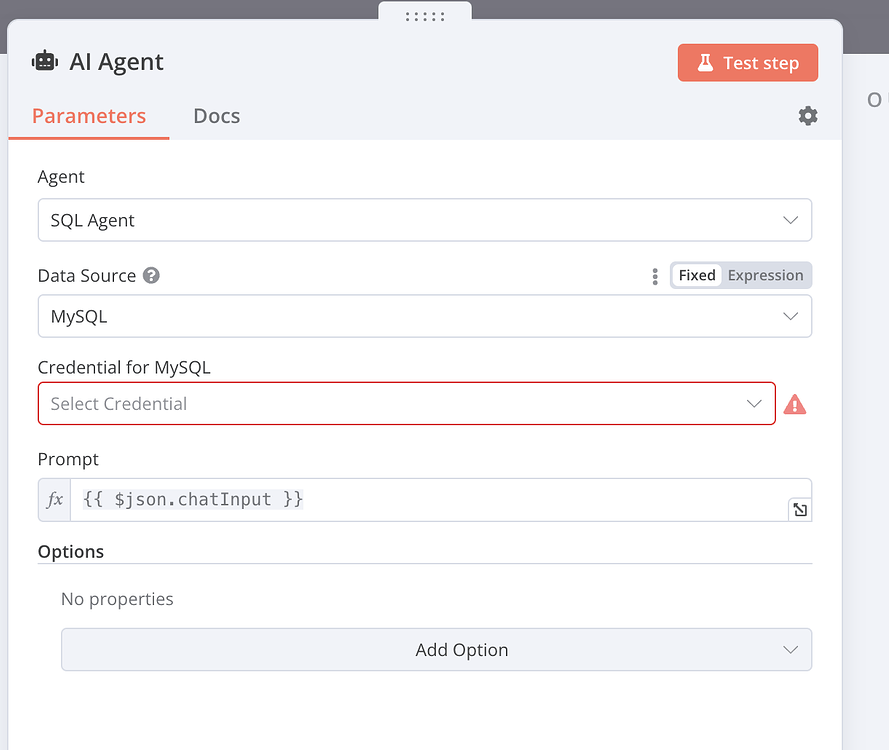Click the credential warning triangle icon
889x750 pixels.
click(795, 403)
